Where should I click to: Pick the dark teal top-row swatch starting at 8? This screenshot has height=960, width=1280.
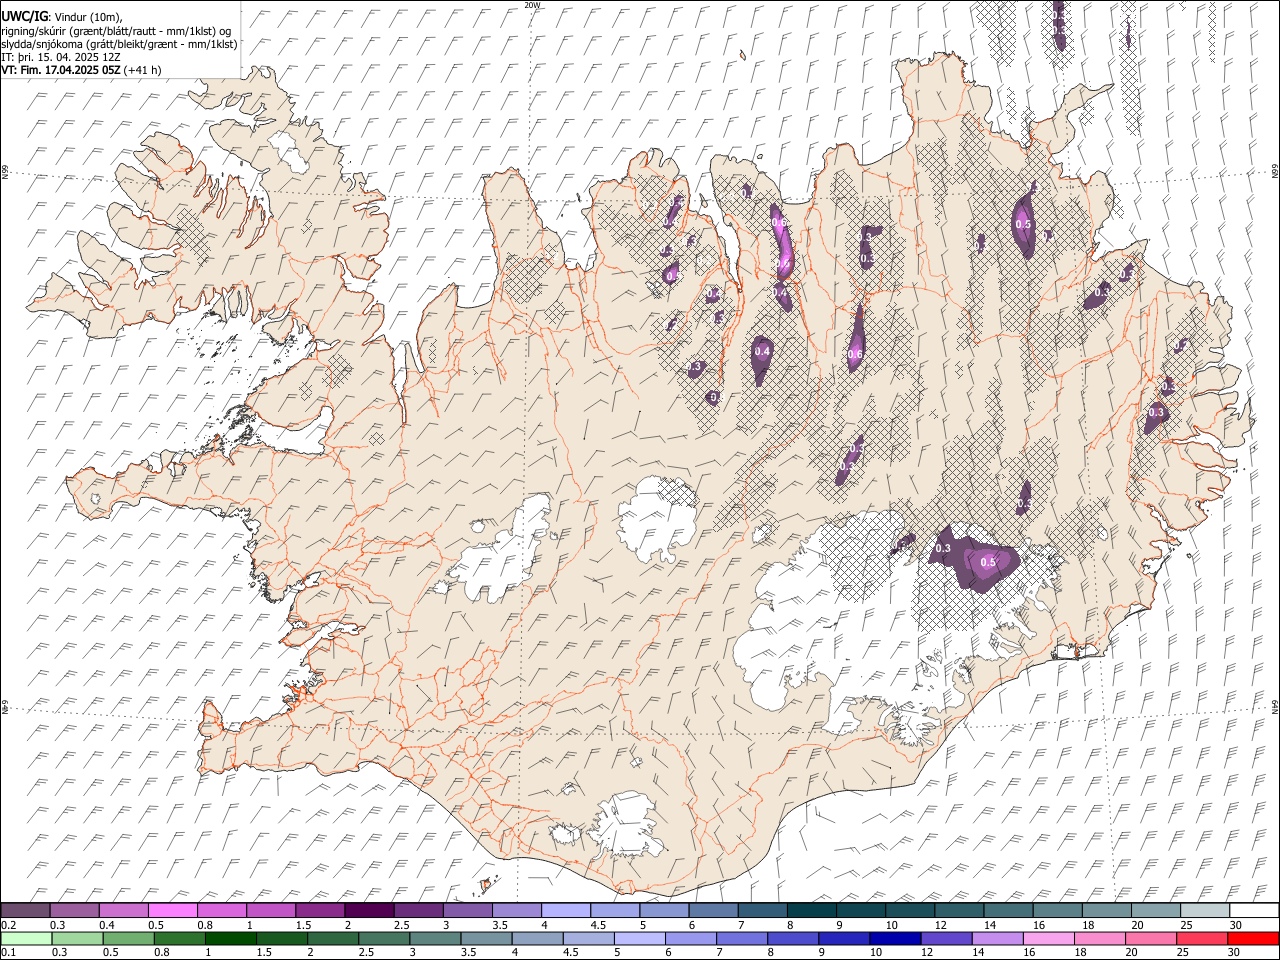811,910
